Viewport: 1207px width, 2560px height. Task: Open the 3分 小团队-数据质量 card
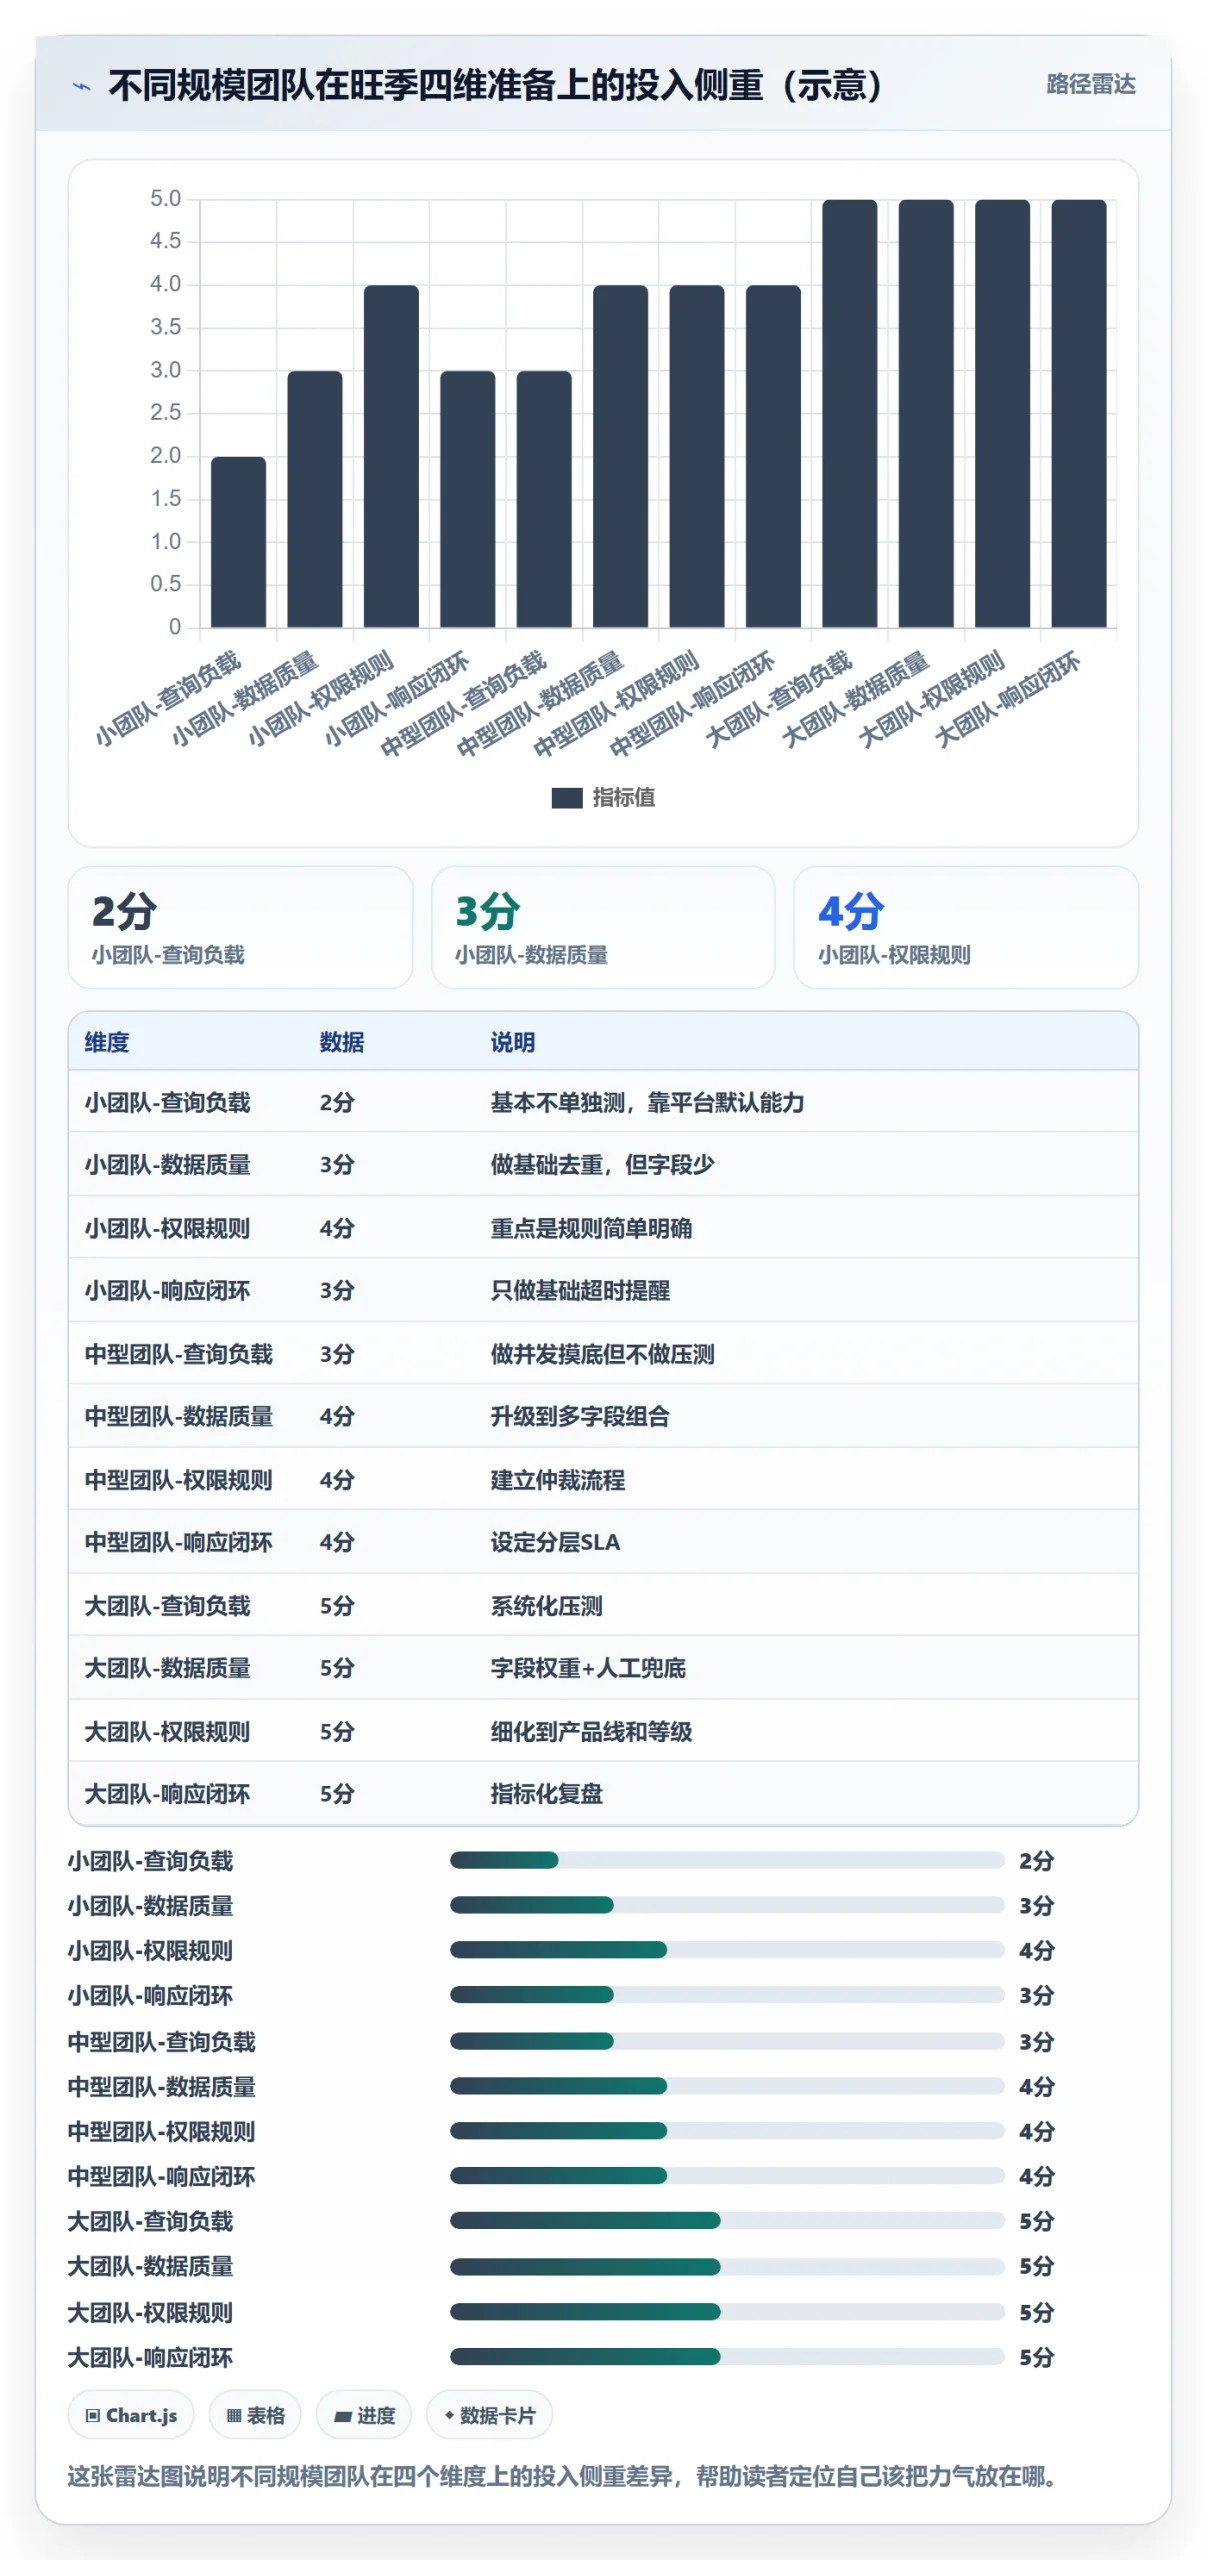(x=603, y=927)
